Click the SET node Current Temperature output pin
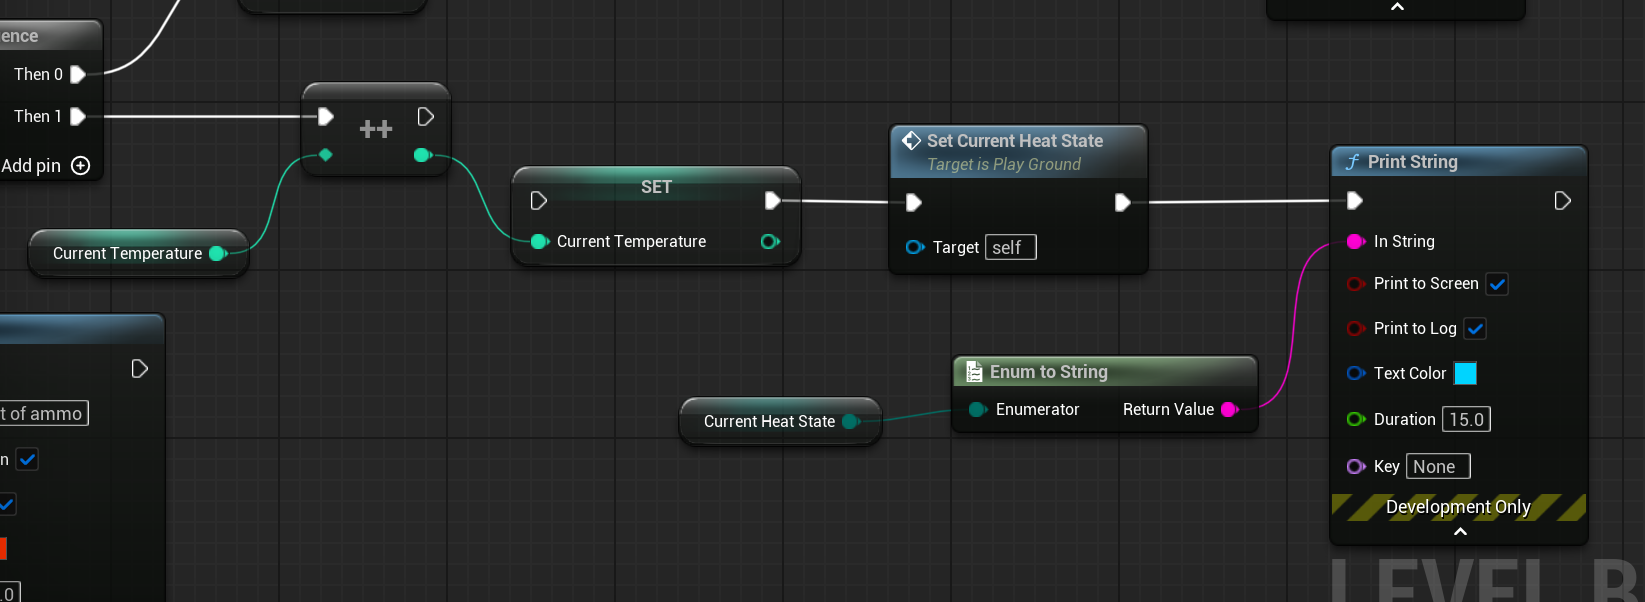Viewport: 1645px width, 602px height. coord(770,241)
